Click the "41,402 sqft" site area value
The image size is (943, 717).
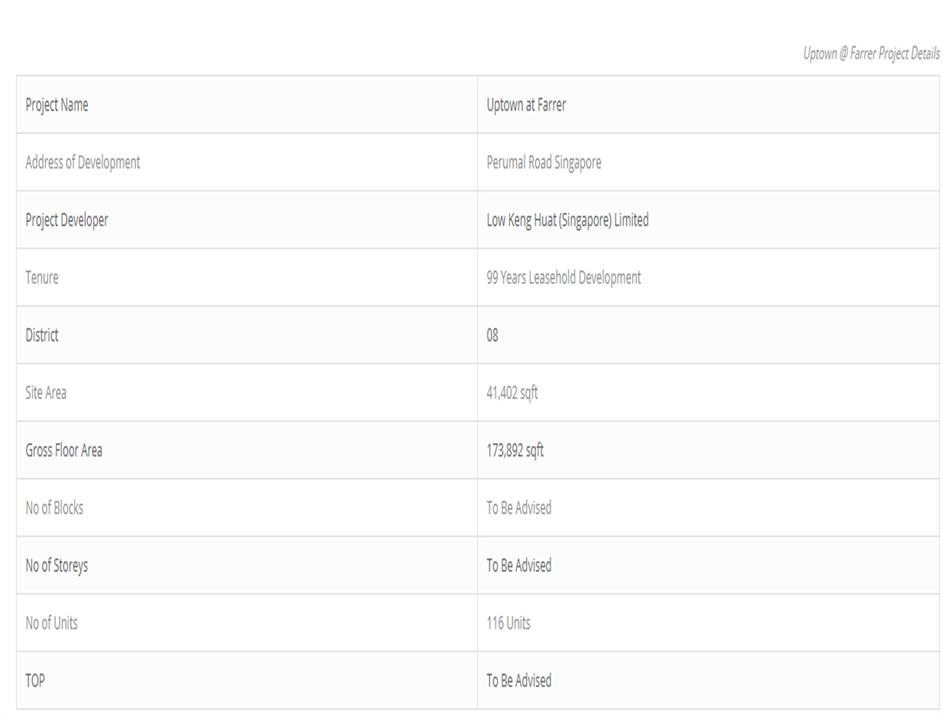click(x=512, y=393)
